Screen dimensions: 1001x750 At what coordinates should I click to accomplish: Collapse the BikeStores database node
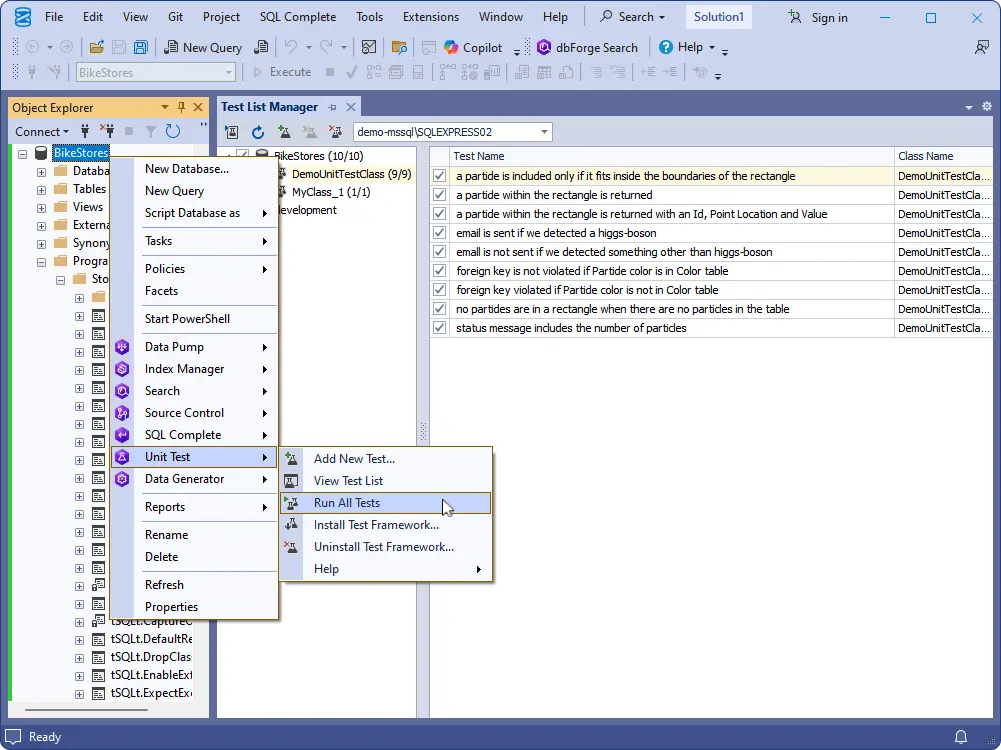(x=23, y=153)
